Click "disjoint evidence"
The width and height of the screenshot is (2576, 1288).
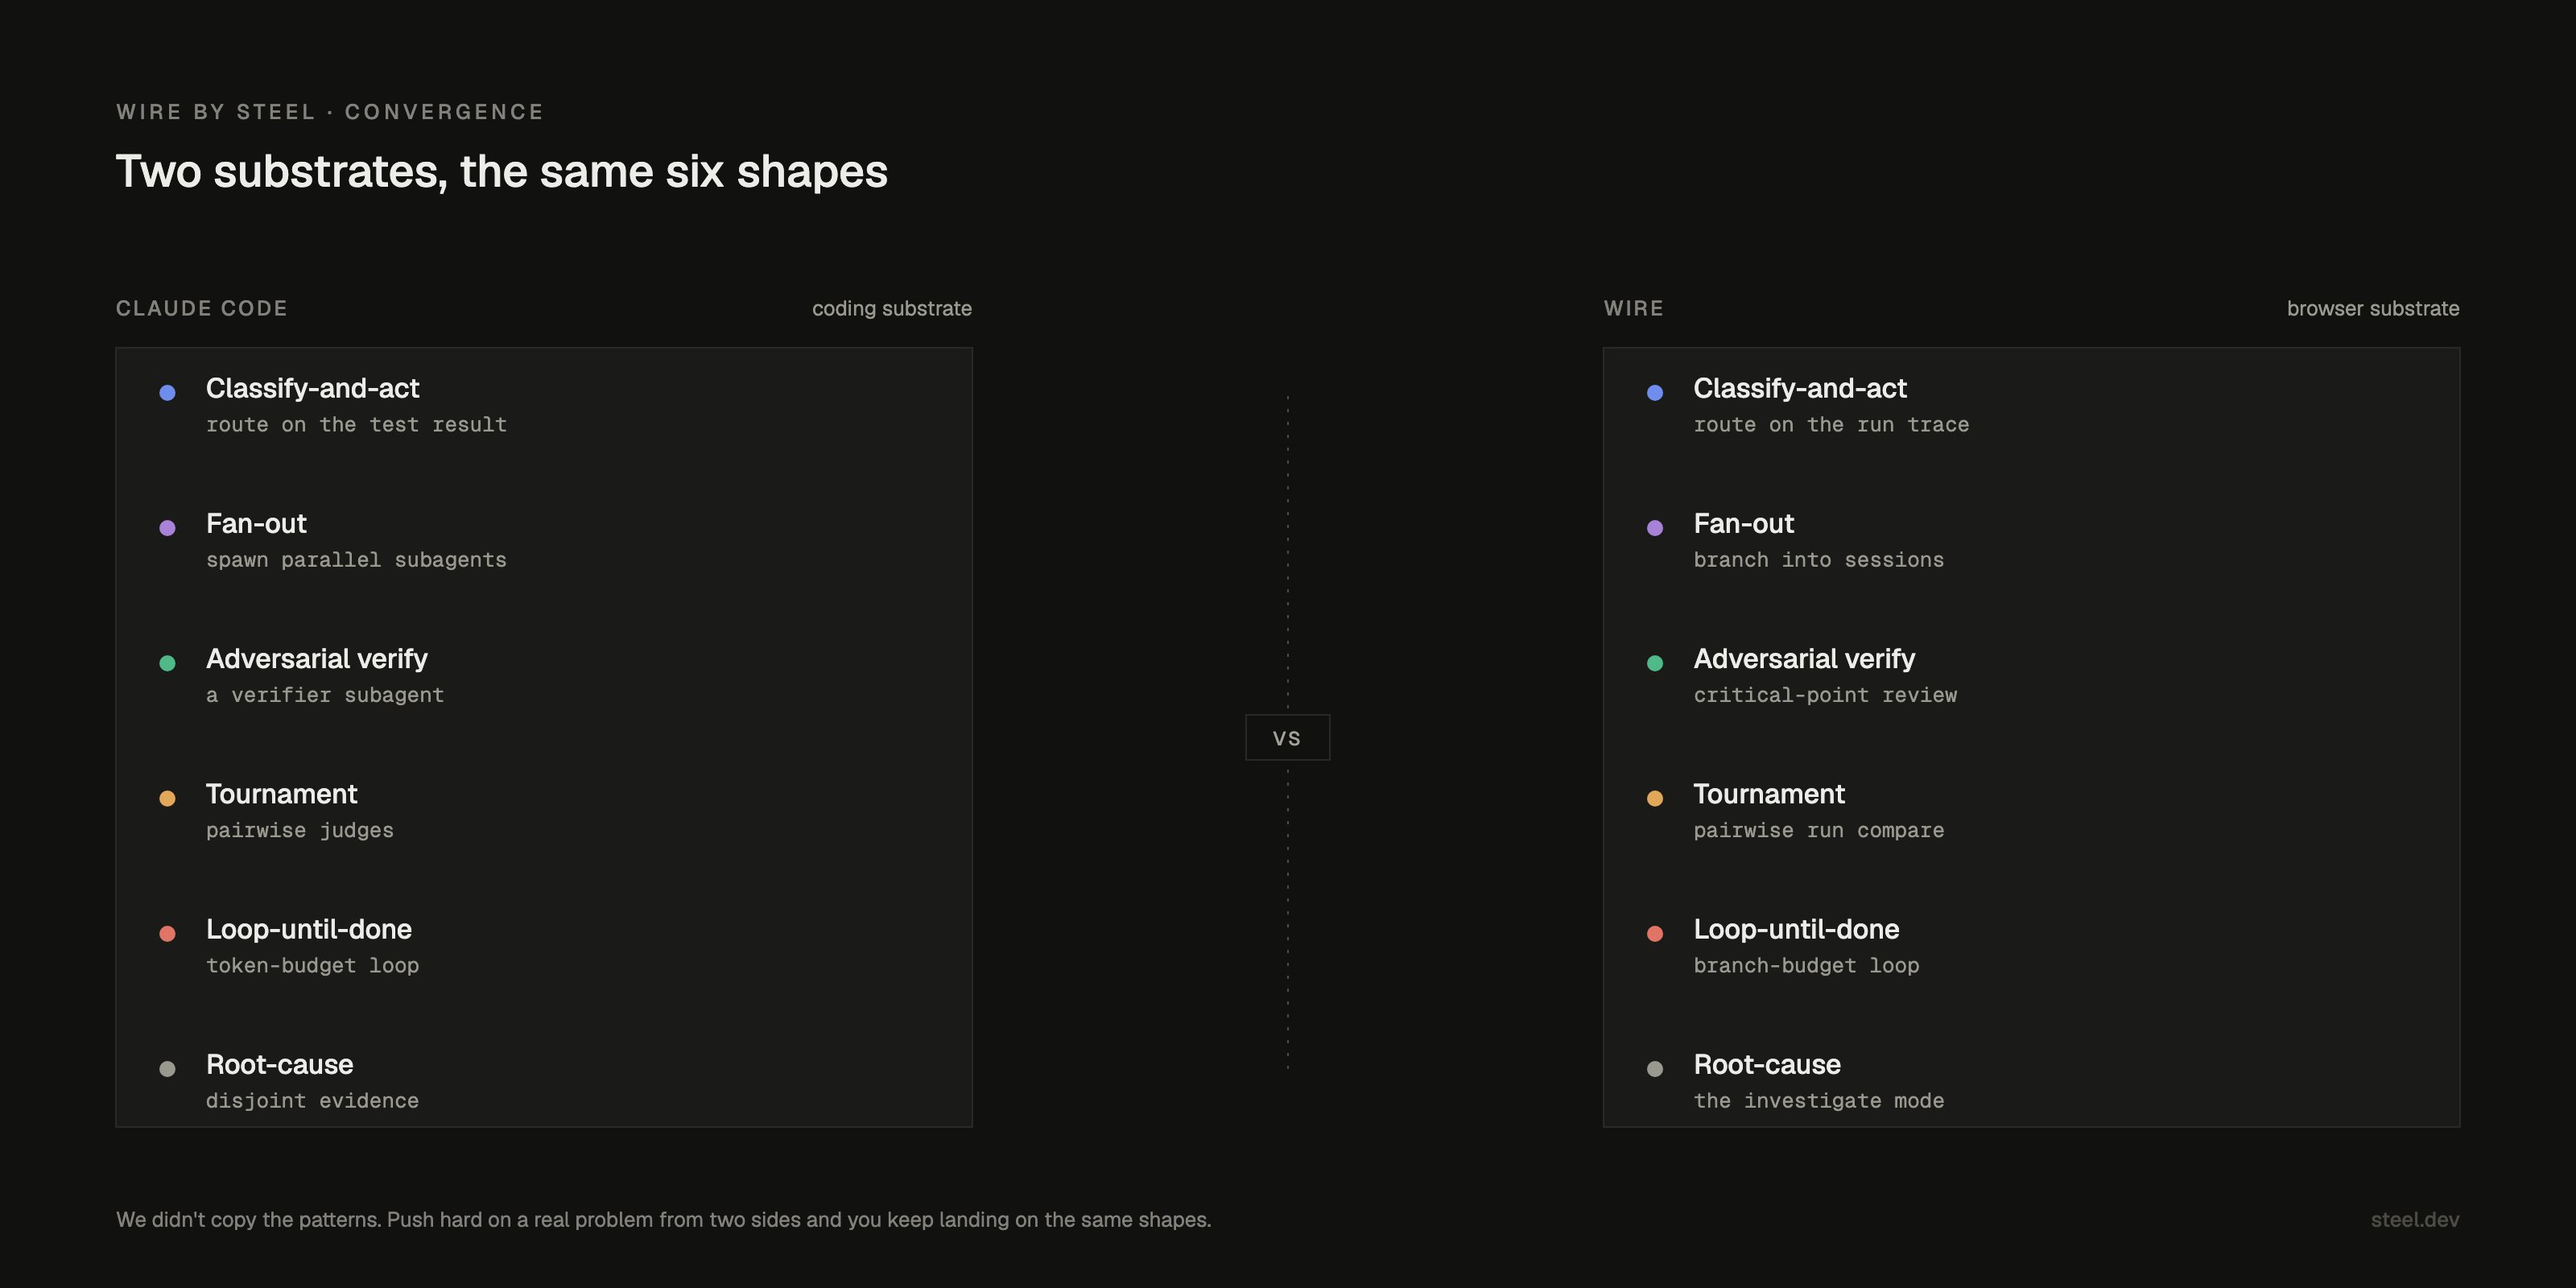pos(313,1101)
